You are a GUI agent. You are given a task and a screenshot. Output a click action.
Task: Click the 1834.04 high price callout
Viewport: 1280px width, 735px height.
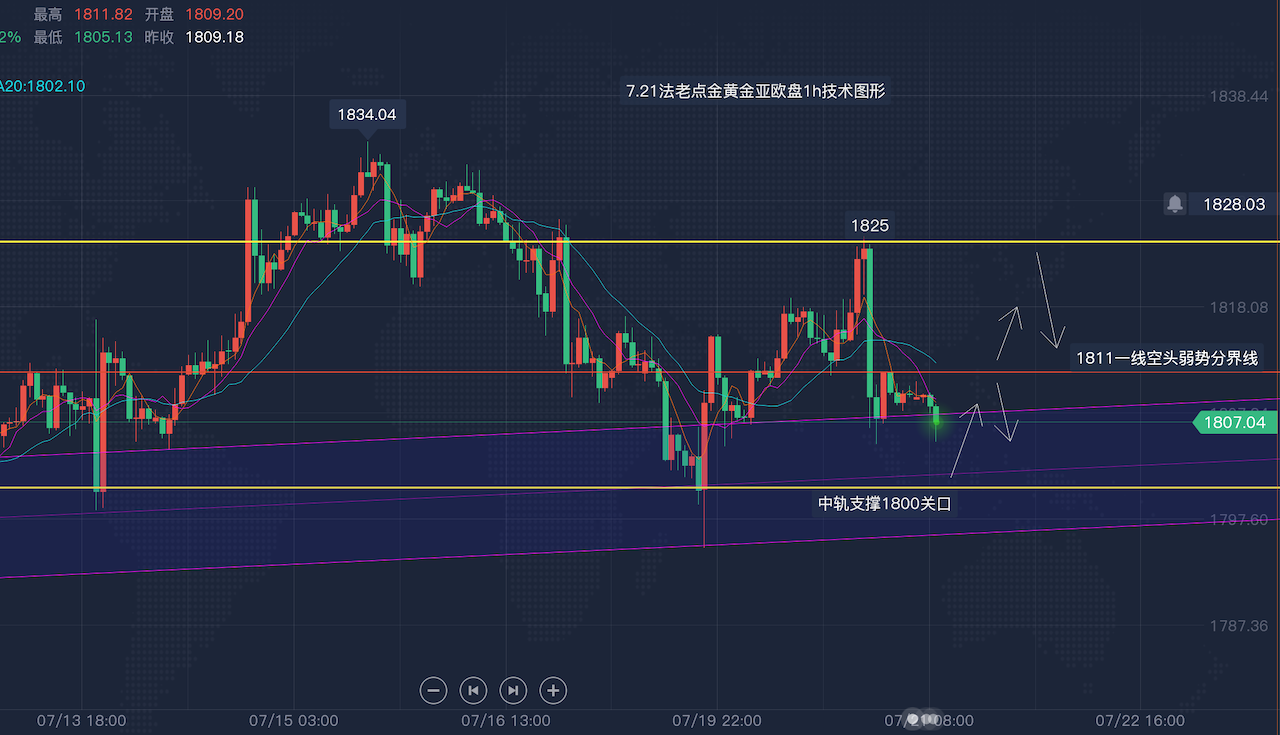pos(366,115)
